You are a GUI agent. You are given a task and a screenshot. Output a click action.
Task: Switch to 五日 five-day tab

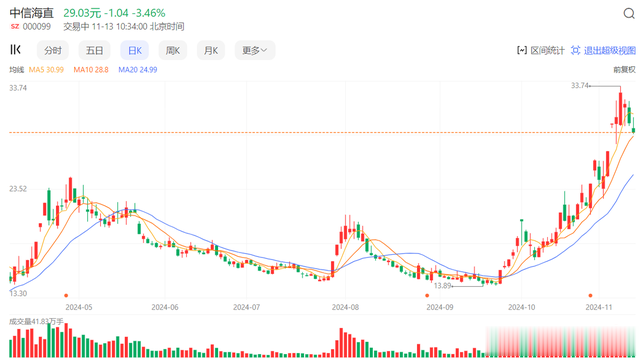94,51
